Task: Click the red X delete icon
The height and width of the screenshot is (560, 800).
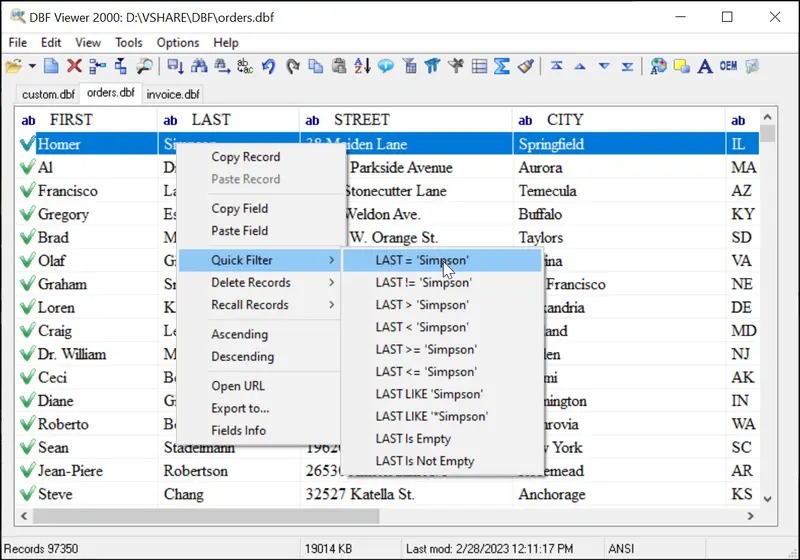Action: tap(74, 67)
